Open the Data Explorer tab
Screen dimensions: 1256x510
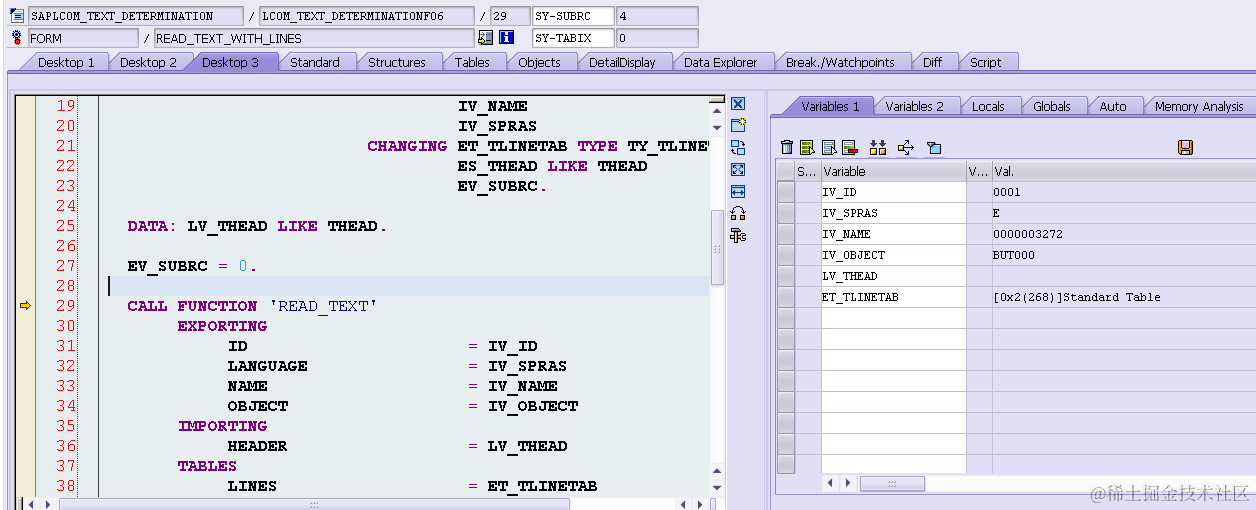point(721,62)
